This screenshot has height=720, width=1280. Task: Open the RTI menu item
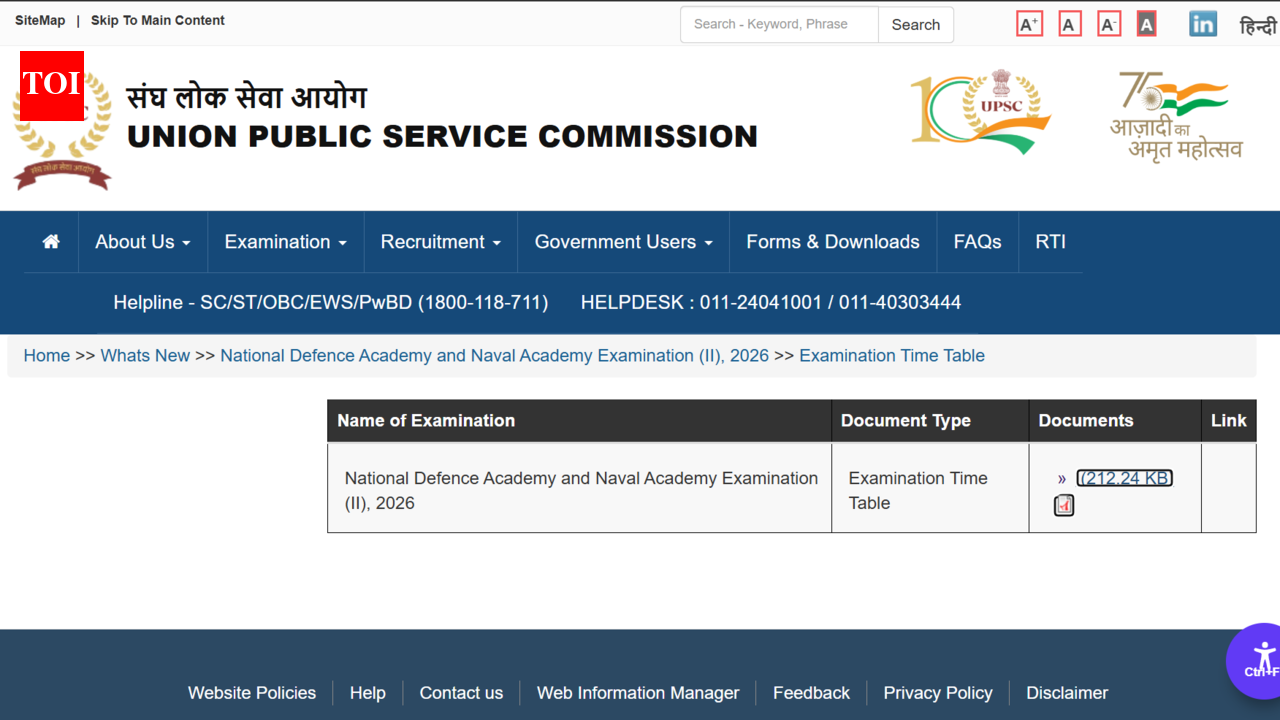click(1050, 242)
